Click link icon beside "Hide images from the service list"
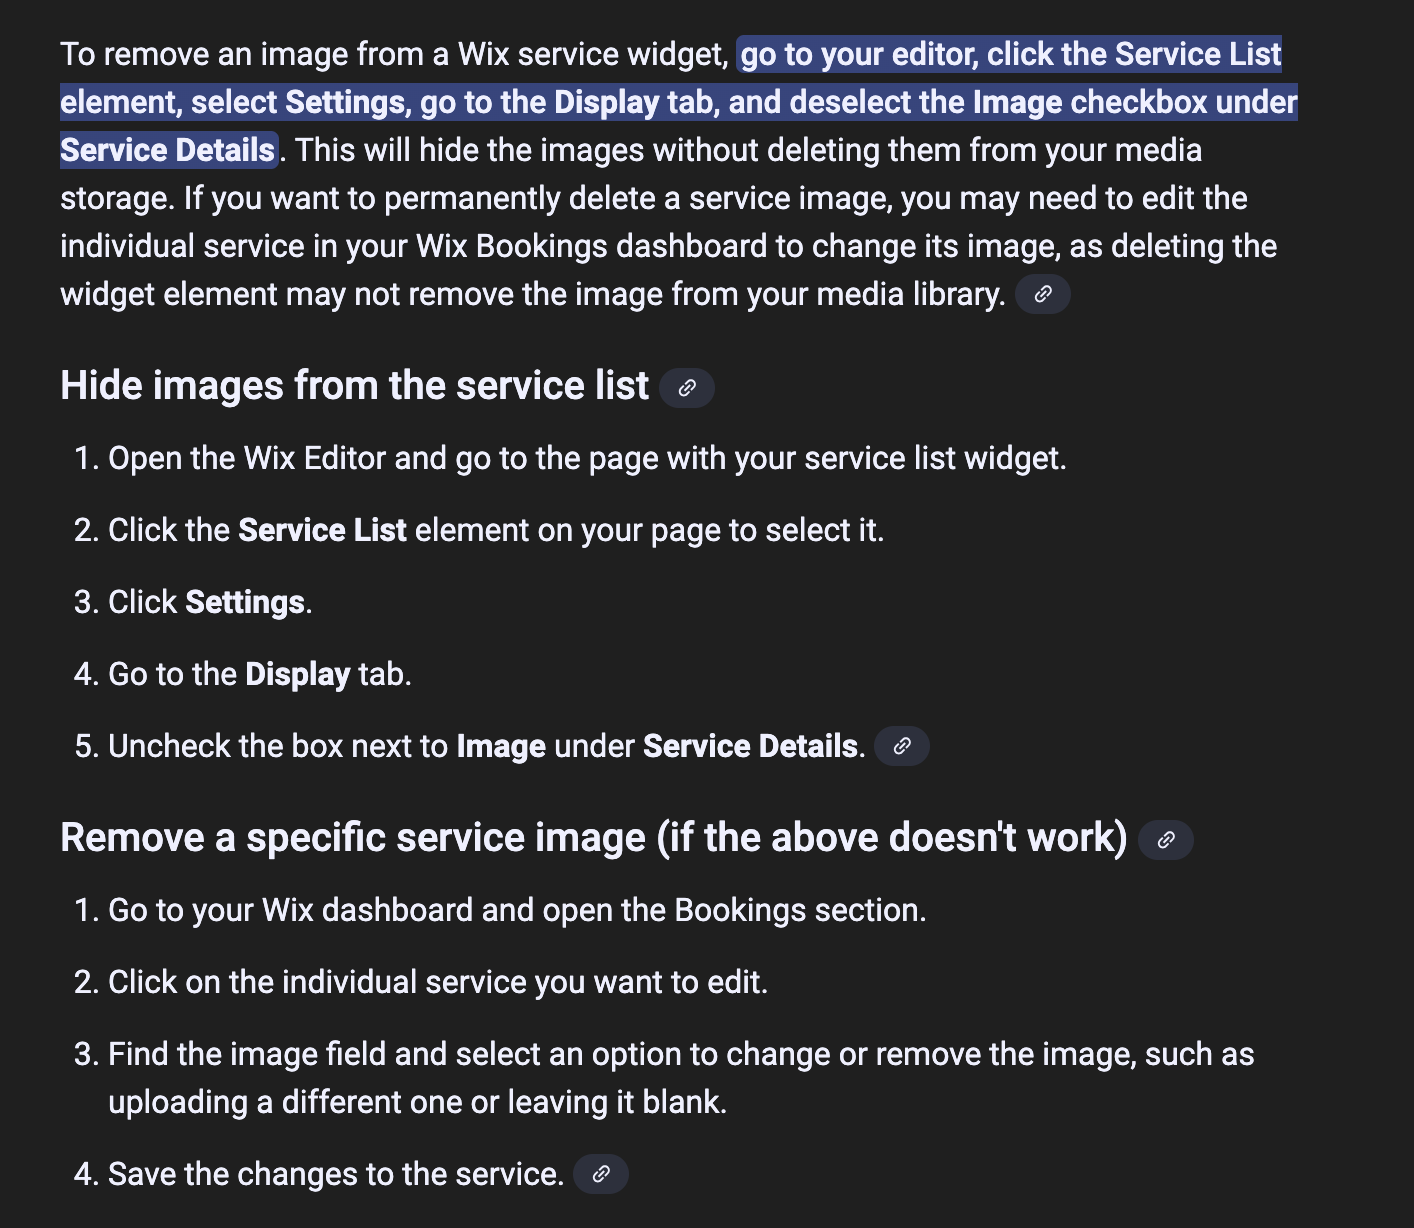This screenshot has width=1414, height=1228. point(687,388)
